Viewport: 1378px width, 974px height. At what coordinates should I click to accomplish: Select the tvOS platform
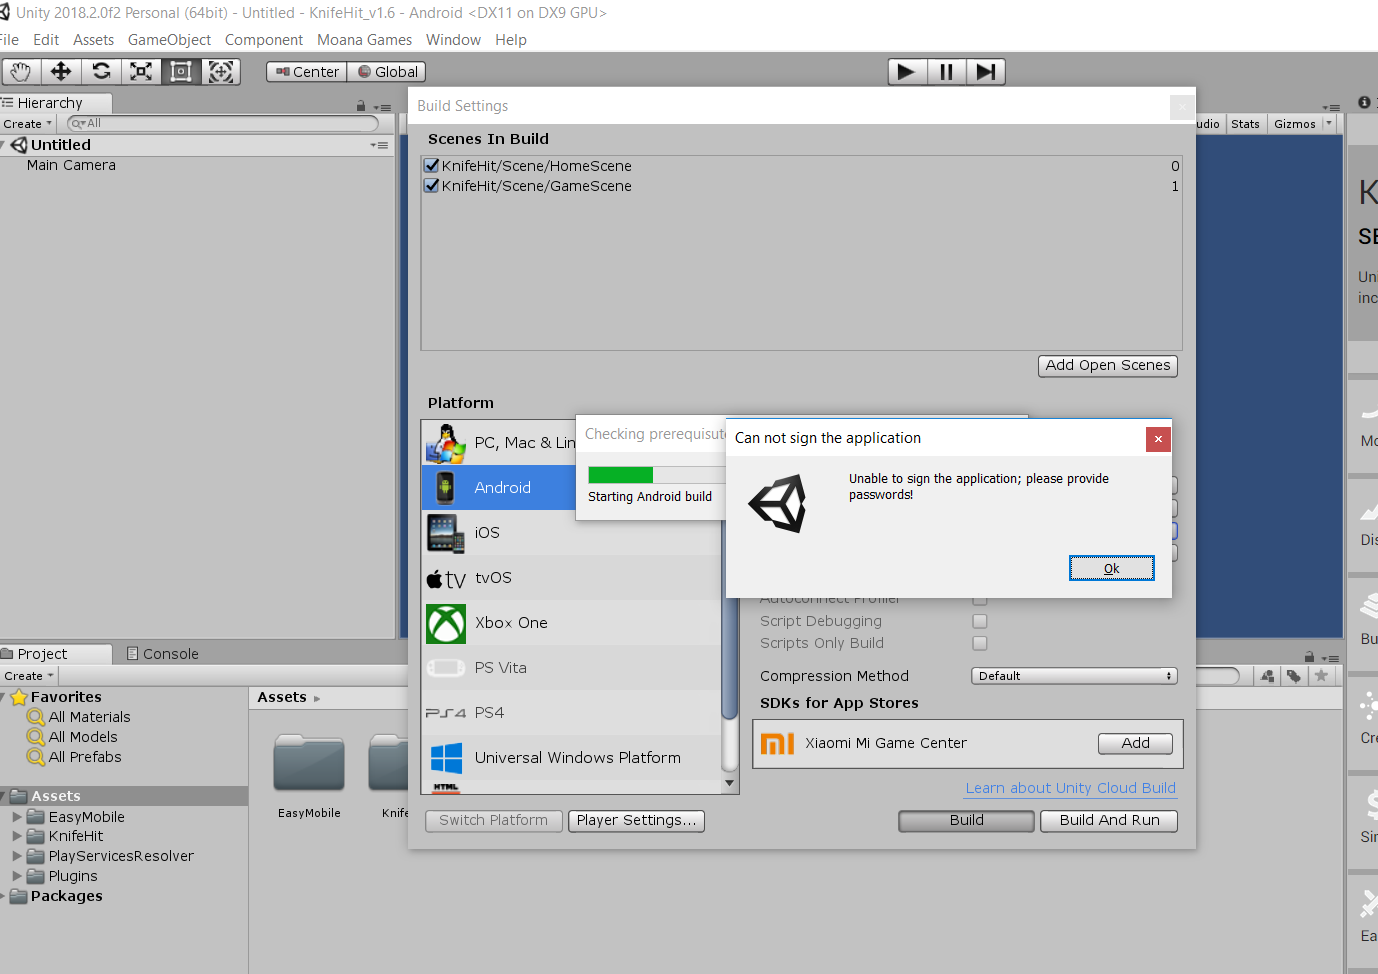coord(493,578)
